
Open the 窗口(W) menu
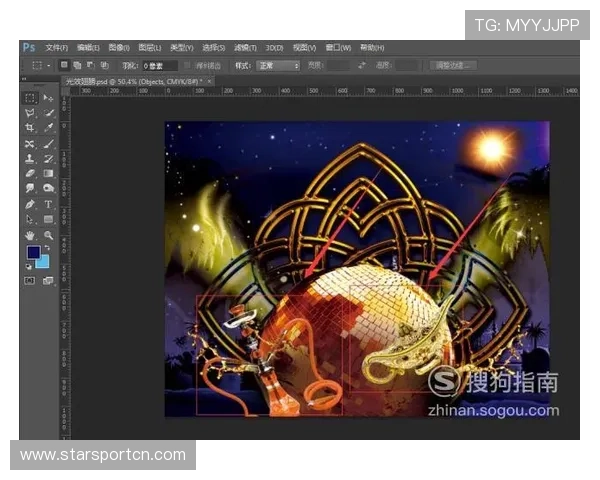tap(338, 48)
